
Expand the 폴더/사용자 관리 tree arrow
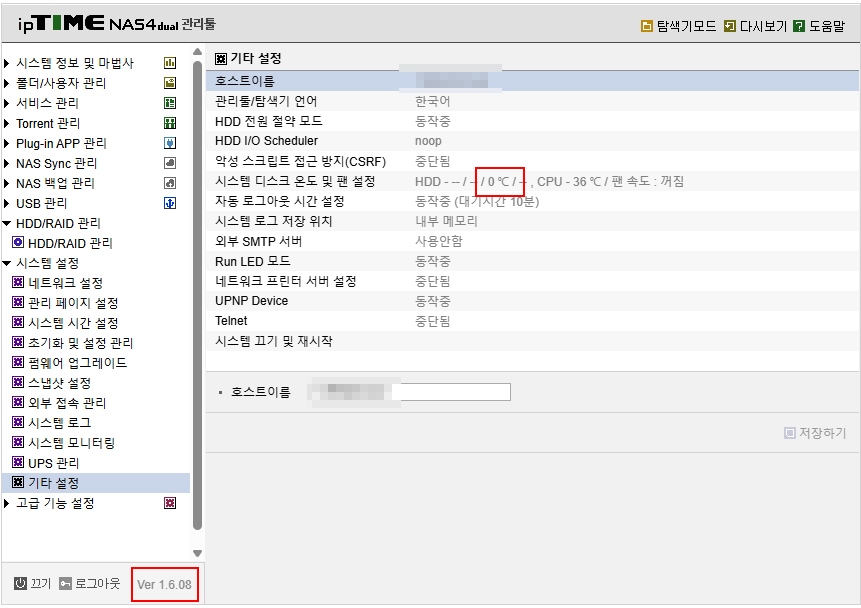pos(7,83)
